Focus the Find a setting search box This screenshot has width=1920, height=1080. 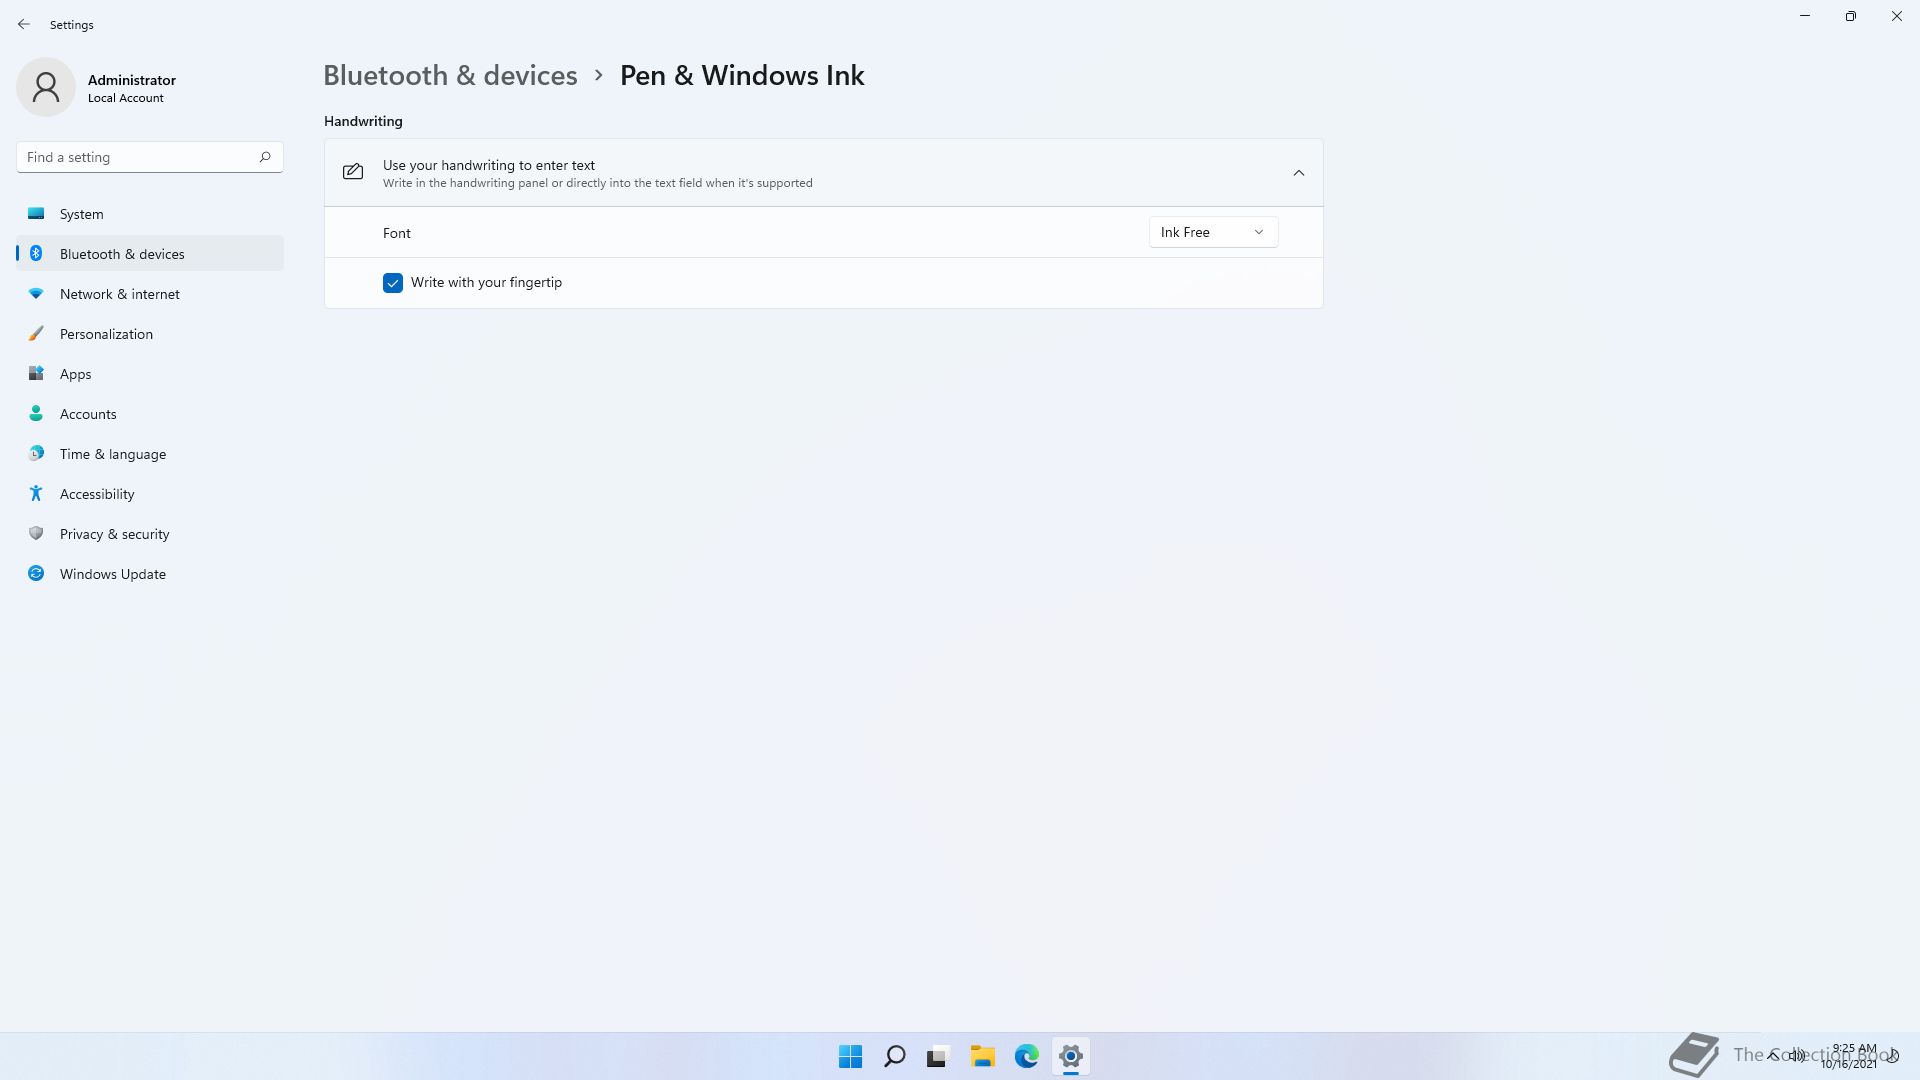pyautogui.click(x=150, y=157)
